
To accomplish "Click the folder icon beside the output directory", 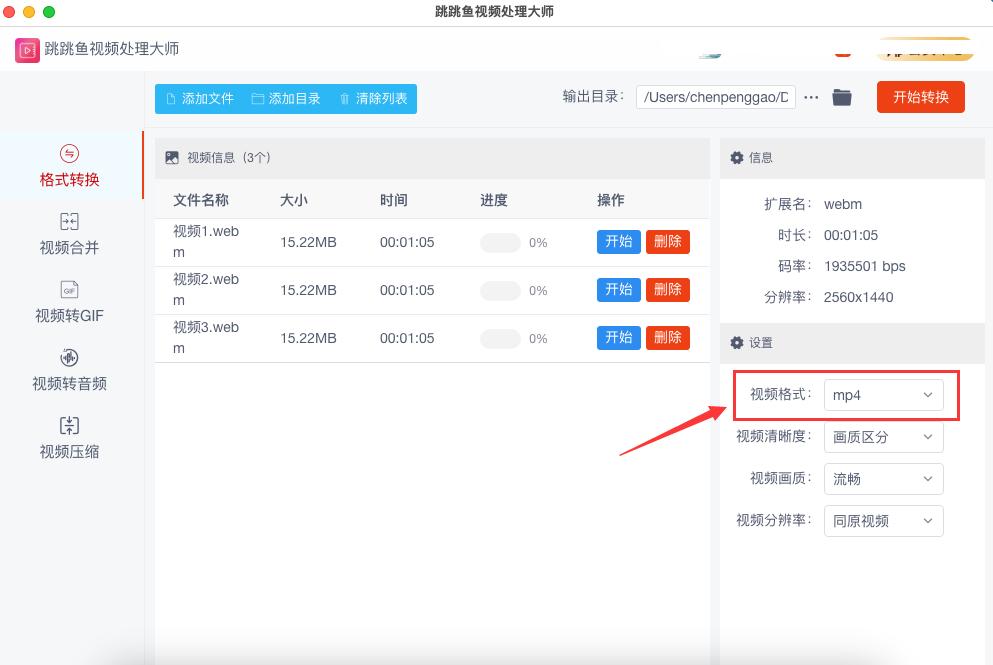I will click(842, 97).
